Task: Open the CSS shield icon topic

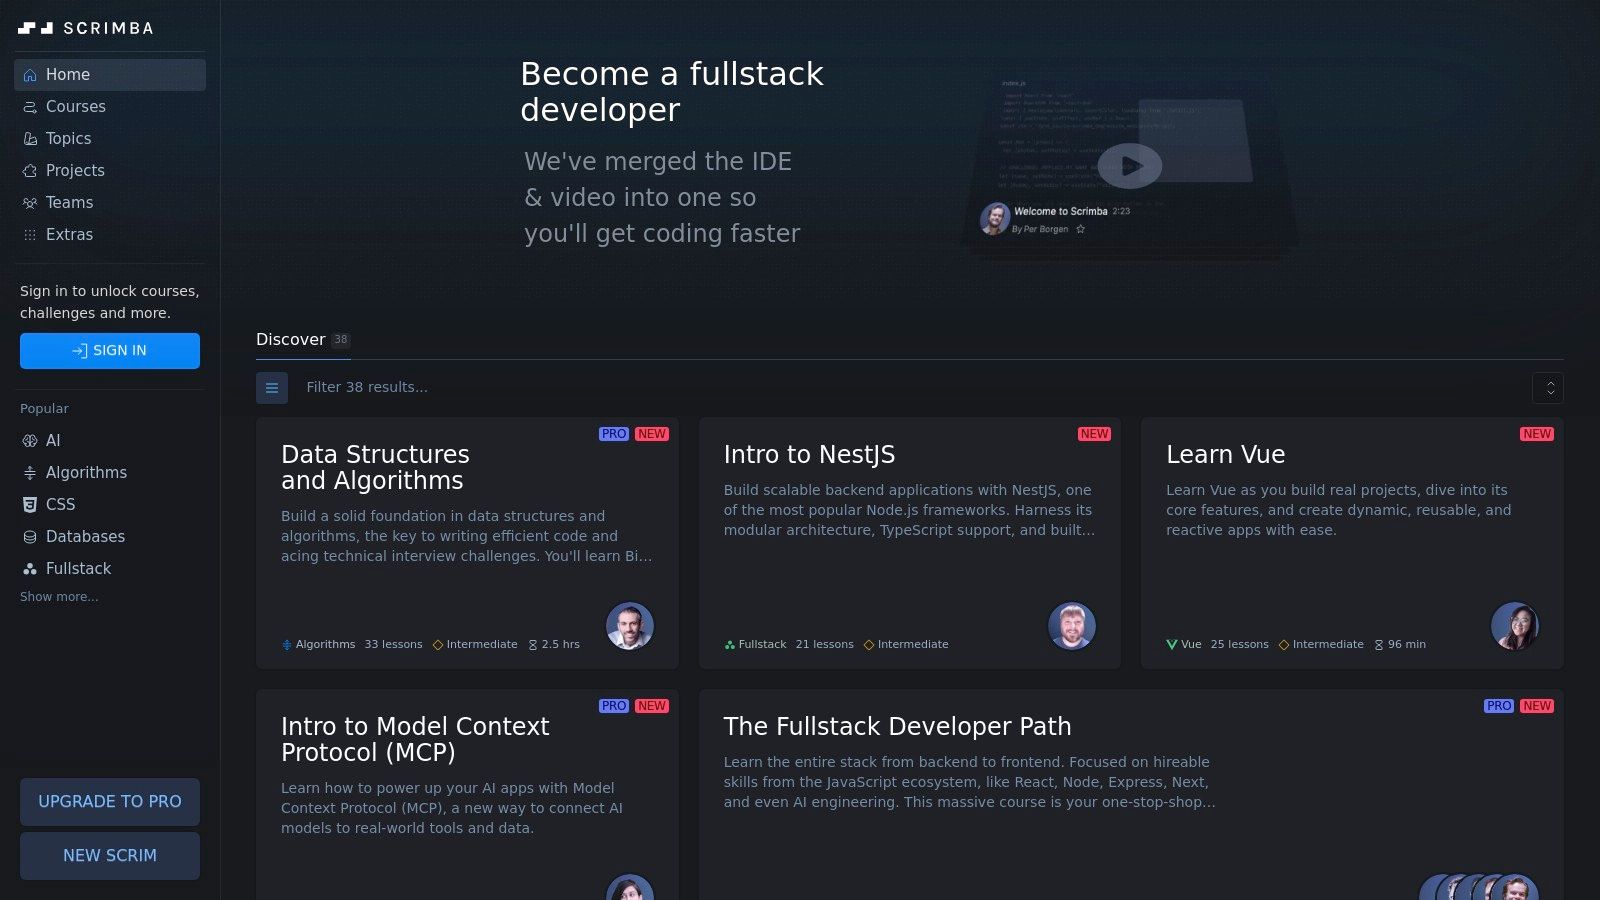Action: coord(30,504)
